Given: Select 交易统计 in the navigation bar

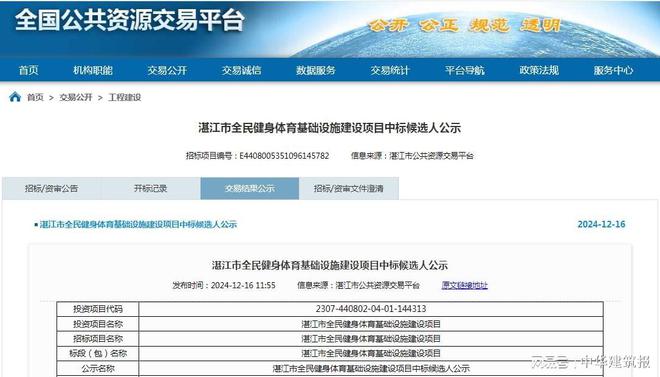Looking at the screenshot, I should 390,70.
